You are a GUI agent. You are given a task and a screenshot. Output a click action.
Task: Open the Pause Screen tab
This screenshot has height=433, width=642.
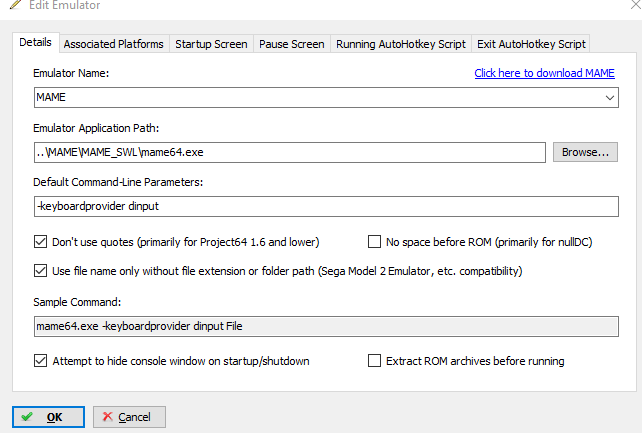[292, 44]
